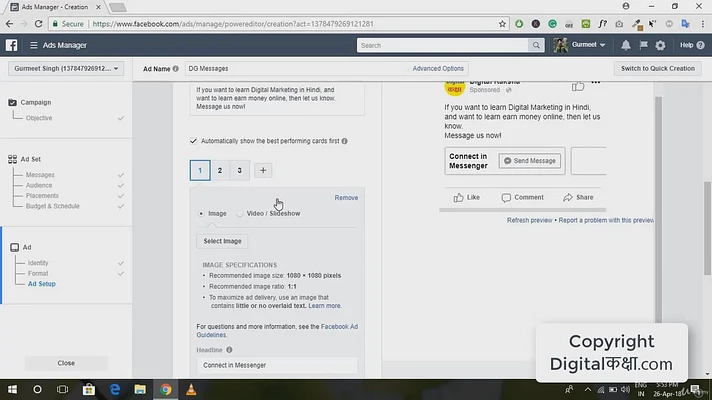Open Ad Setup step
The width and height of the screenshot is (712, 400).
42,284
